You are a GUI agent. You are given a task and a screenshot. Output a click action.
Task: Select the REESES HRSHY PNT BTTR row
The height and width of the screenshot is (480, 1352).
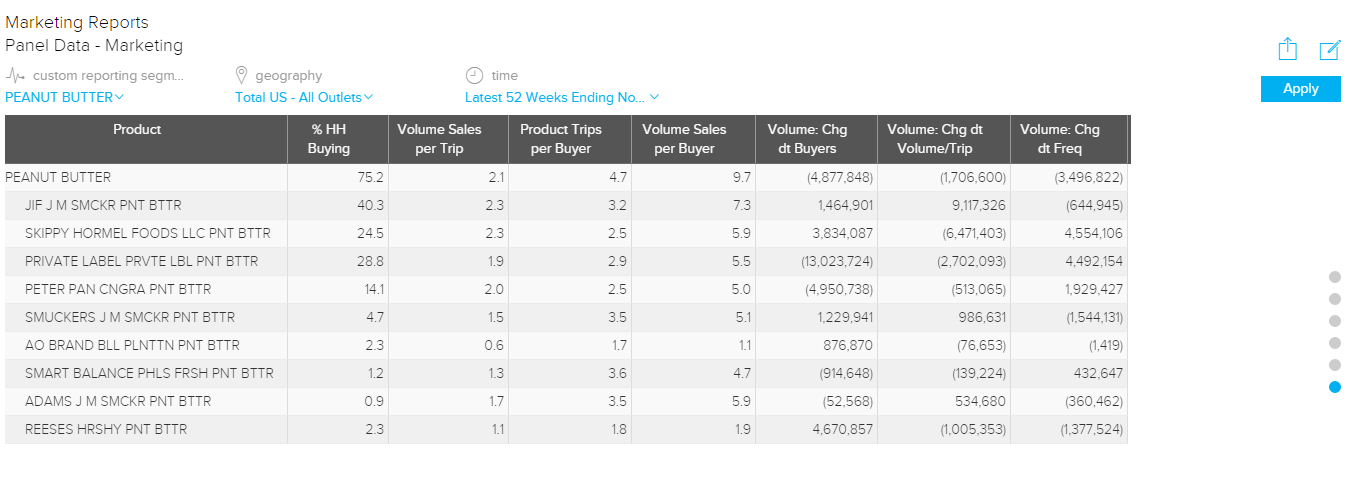click(x=106, y=429)
